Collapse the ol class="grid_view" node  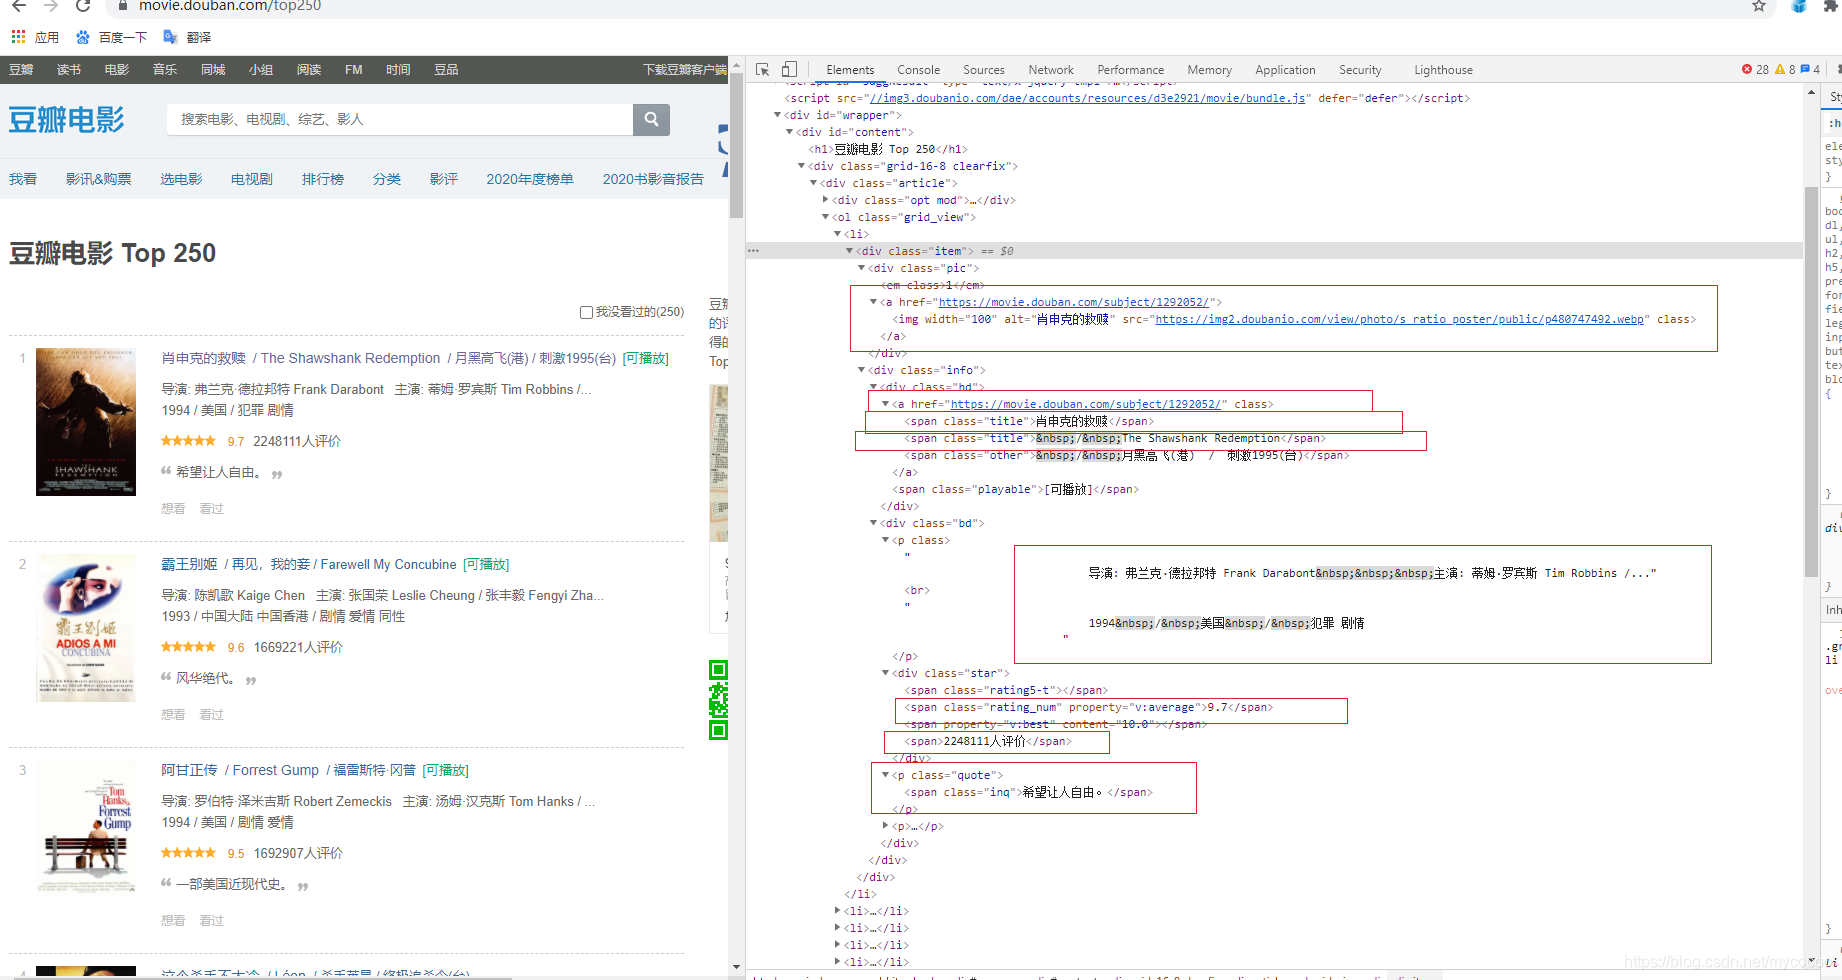(826, 217)
